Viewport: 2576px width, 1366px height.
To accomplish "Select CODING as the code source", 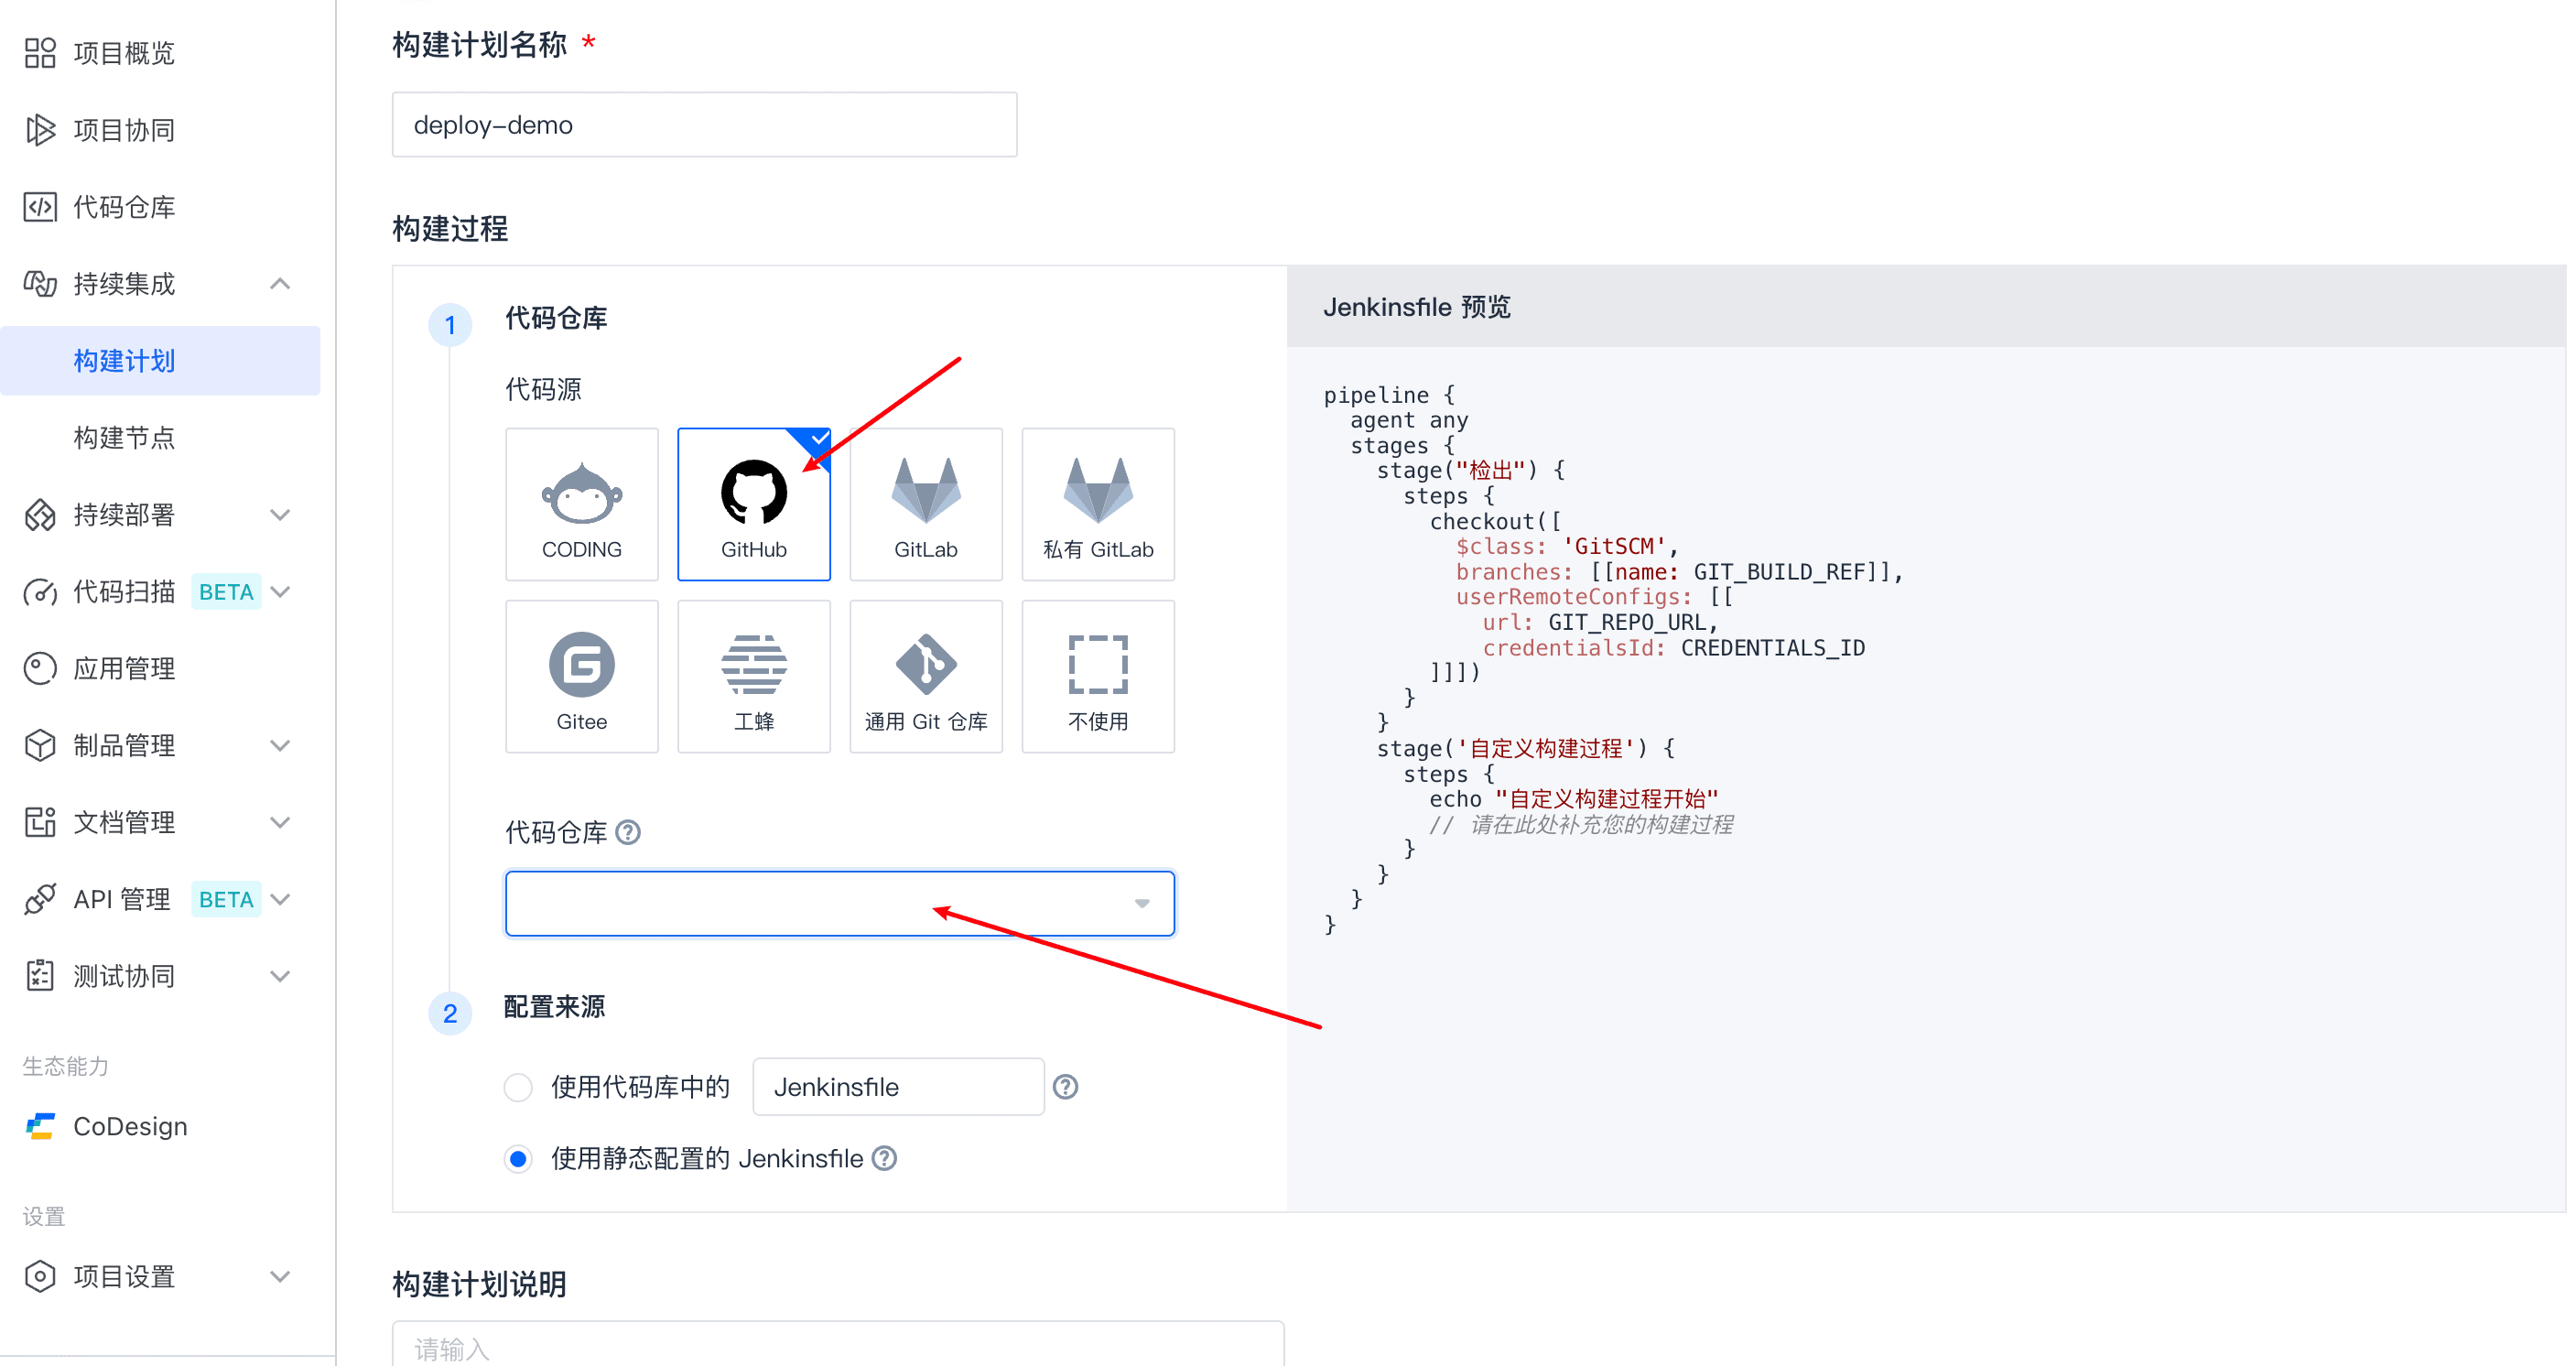I will (x=581, y=504).
